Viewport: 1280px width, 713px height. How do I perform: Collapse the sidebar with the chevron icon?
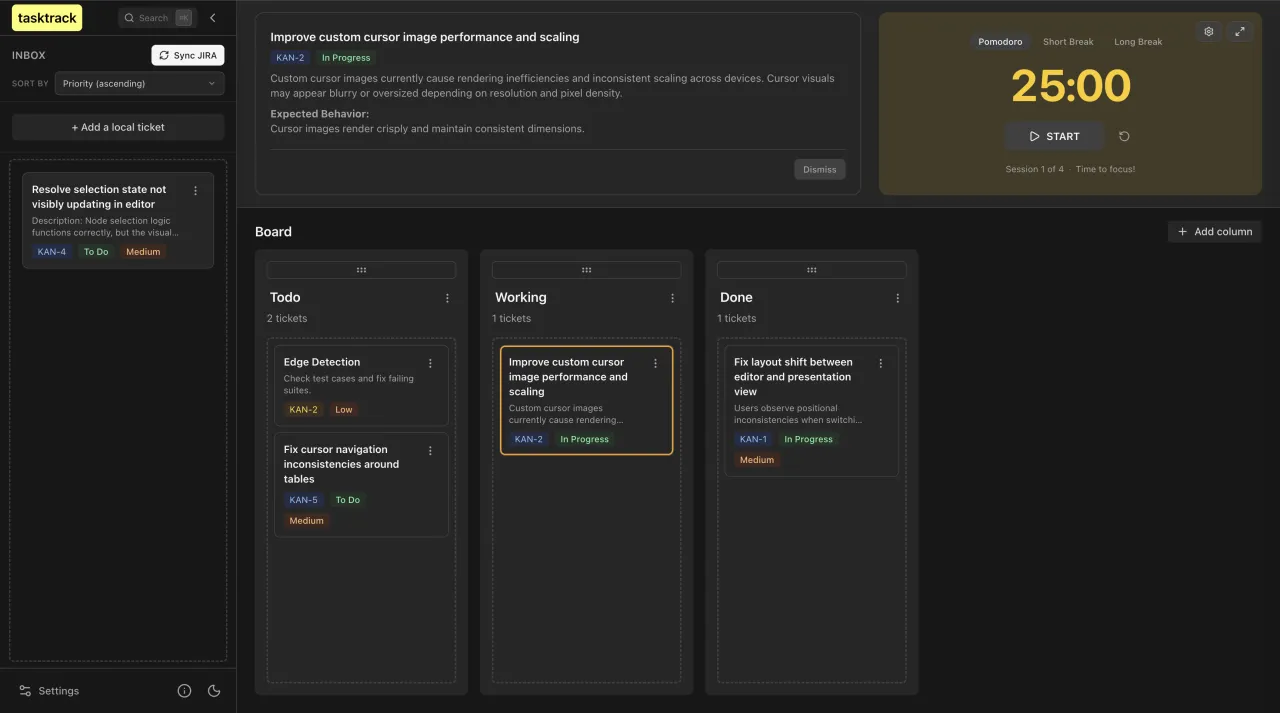coord(212,18)
